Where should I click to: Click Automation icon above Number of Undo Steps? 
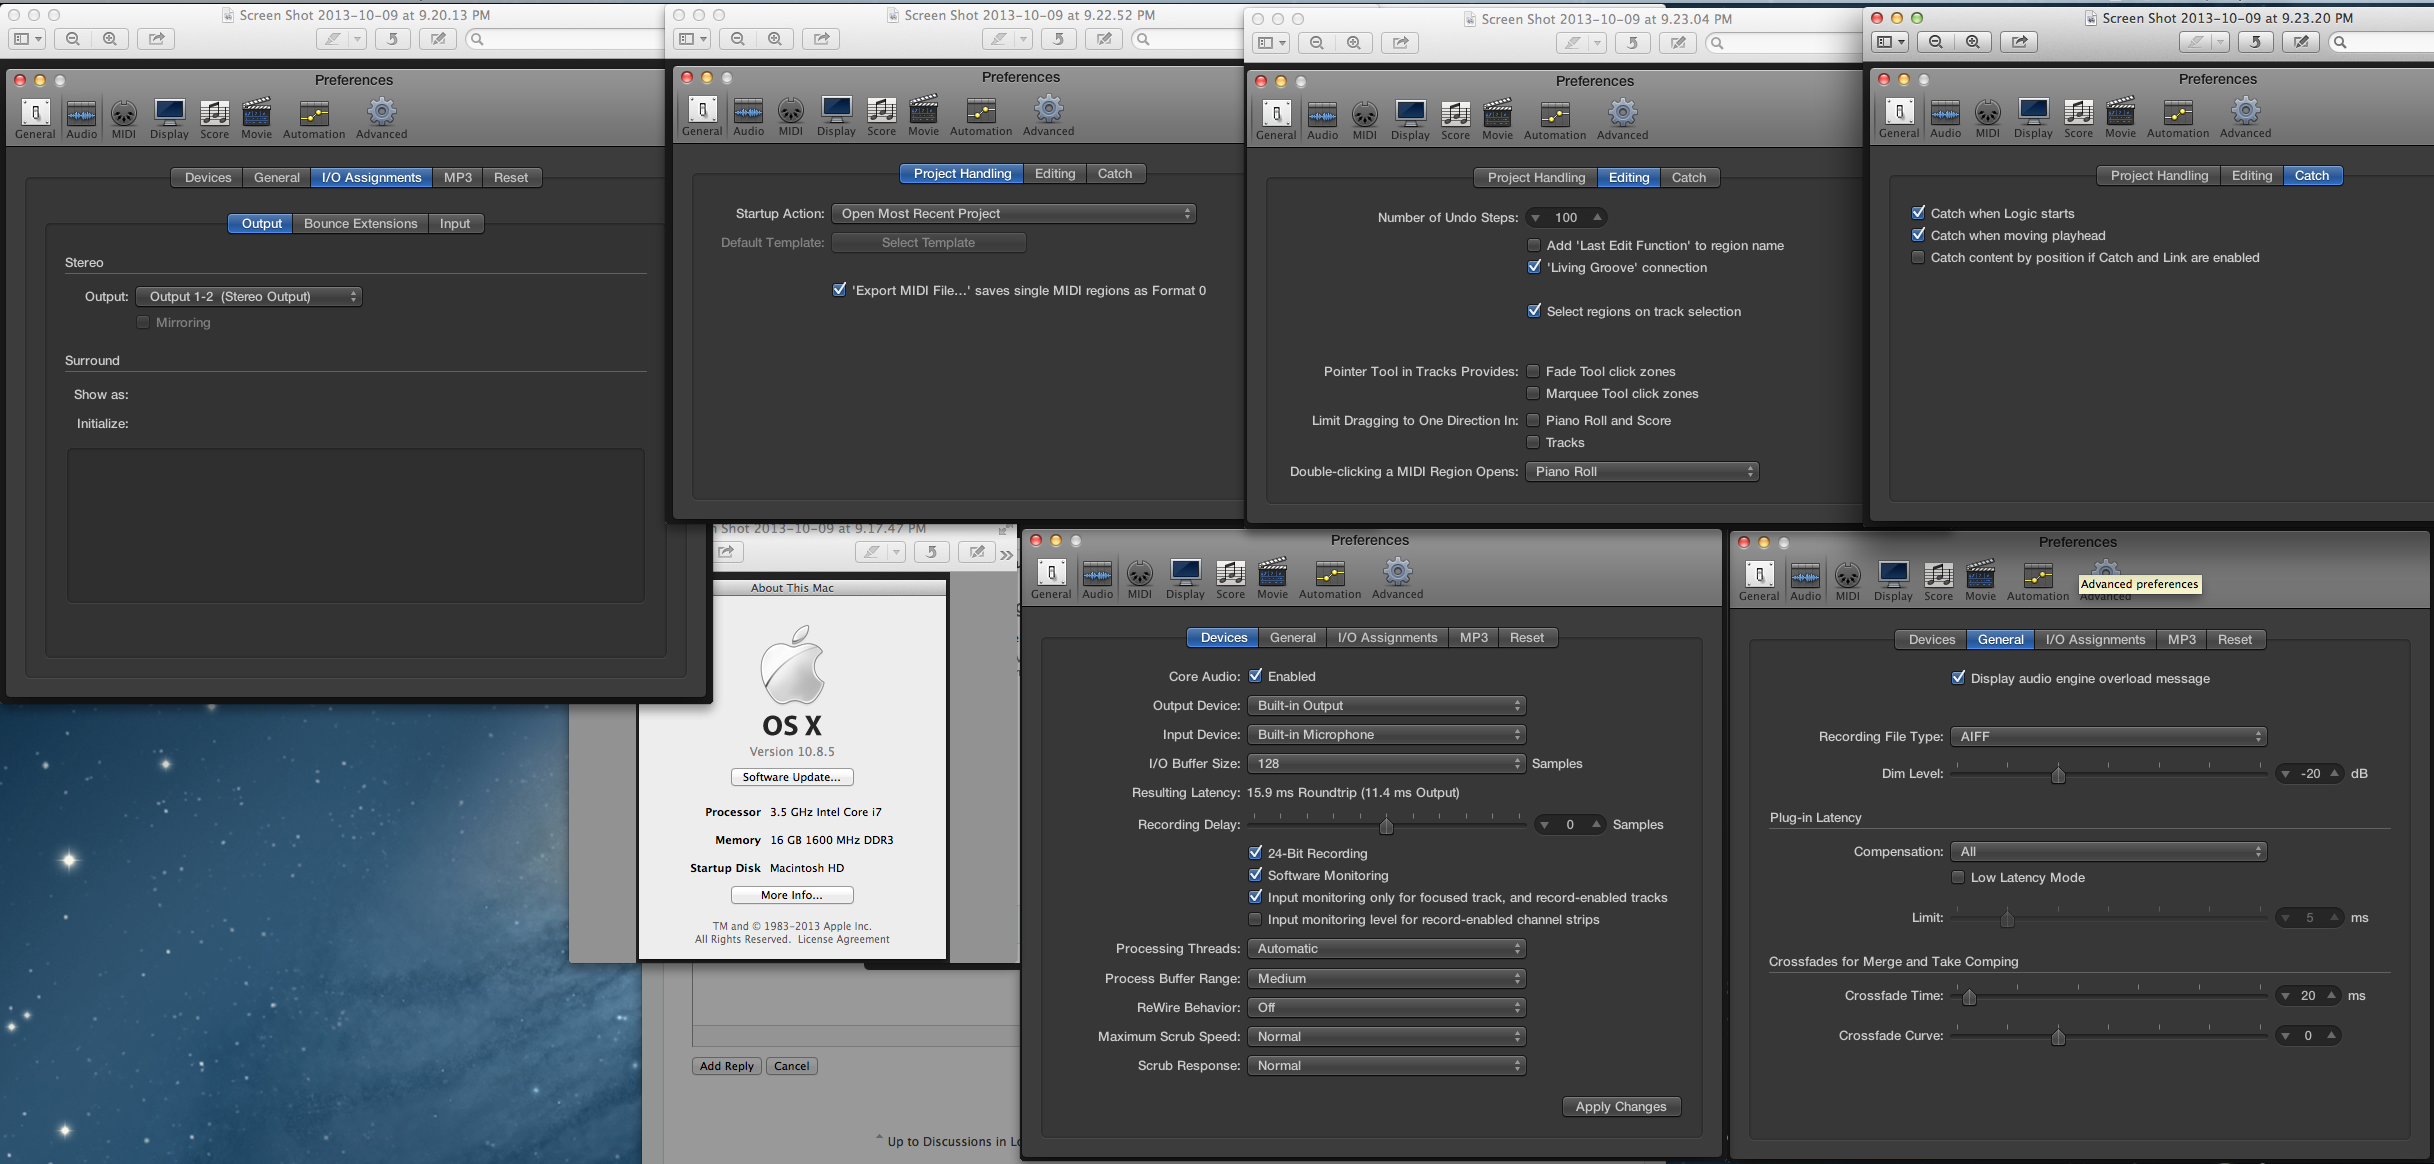coord(1554,116)
